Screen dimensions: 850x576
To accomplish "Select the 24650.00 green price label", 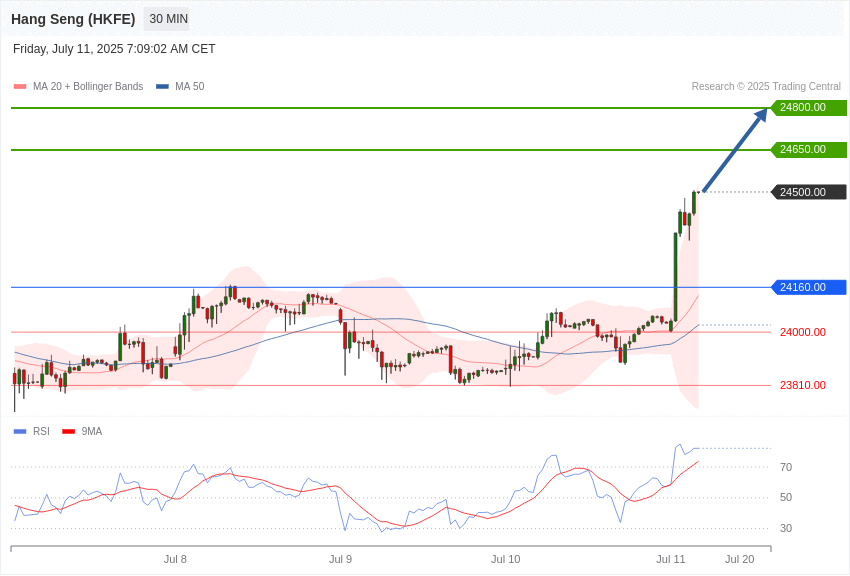I will pos(809,149).
